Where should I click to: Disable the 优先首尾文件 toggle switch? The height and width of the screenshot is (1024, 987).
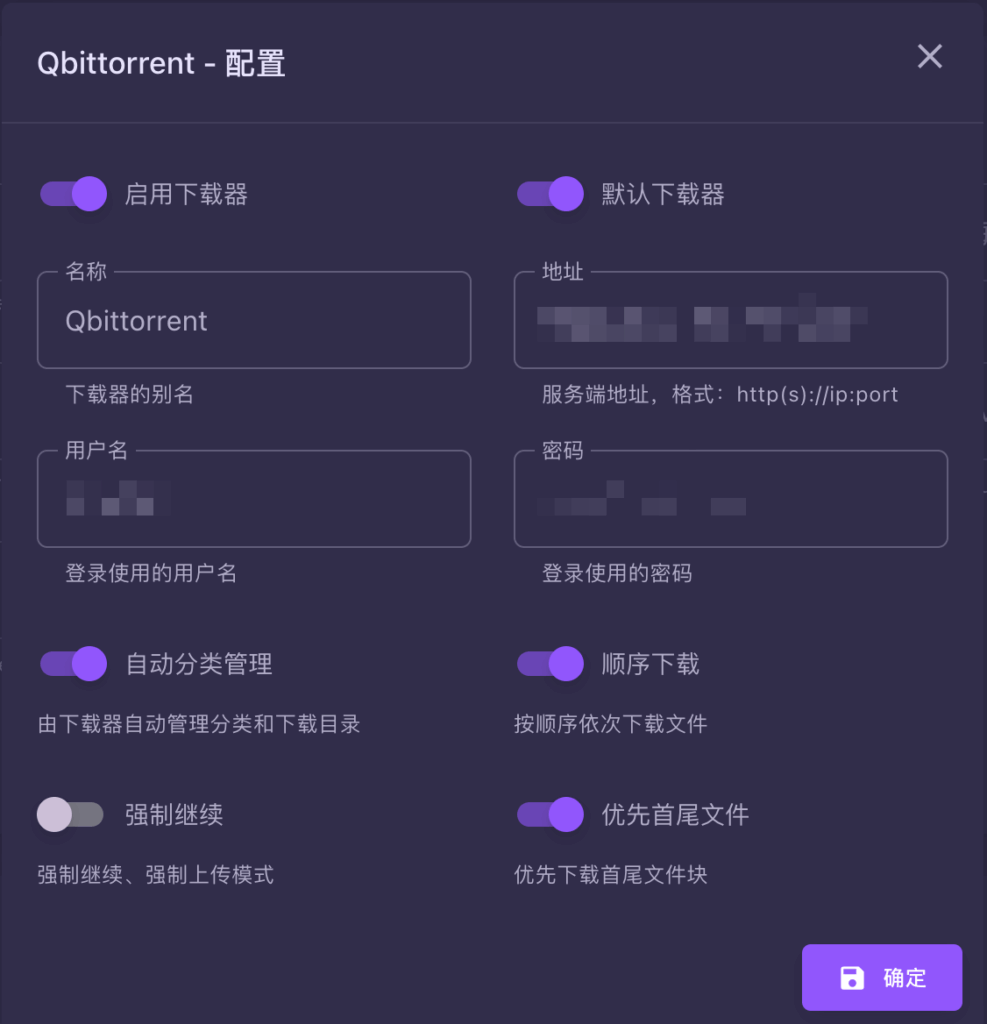pos(551,814)
